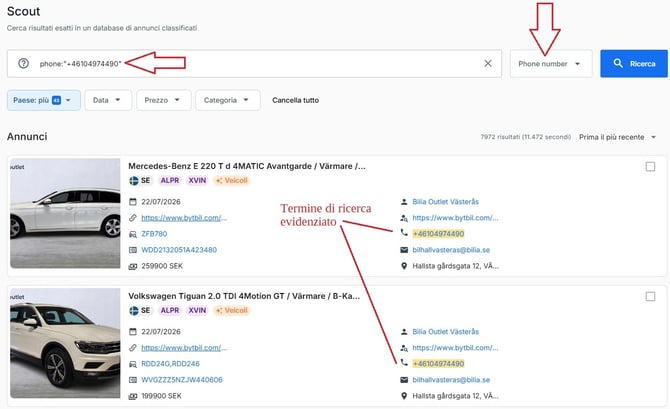Viewport: 670px width, 409px height.
Task: Click the Swedish flag icon on Mercedes listing
Action: [134, 180]
